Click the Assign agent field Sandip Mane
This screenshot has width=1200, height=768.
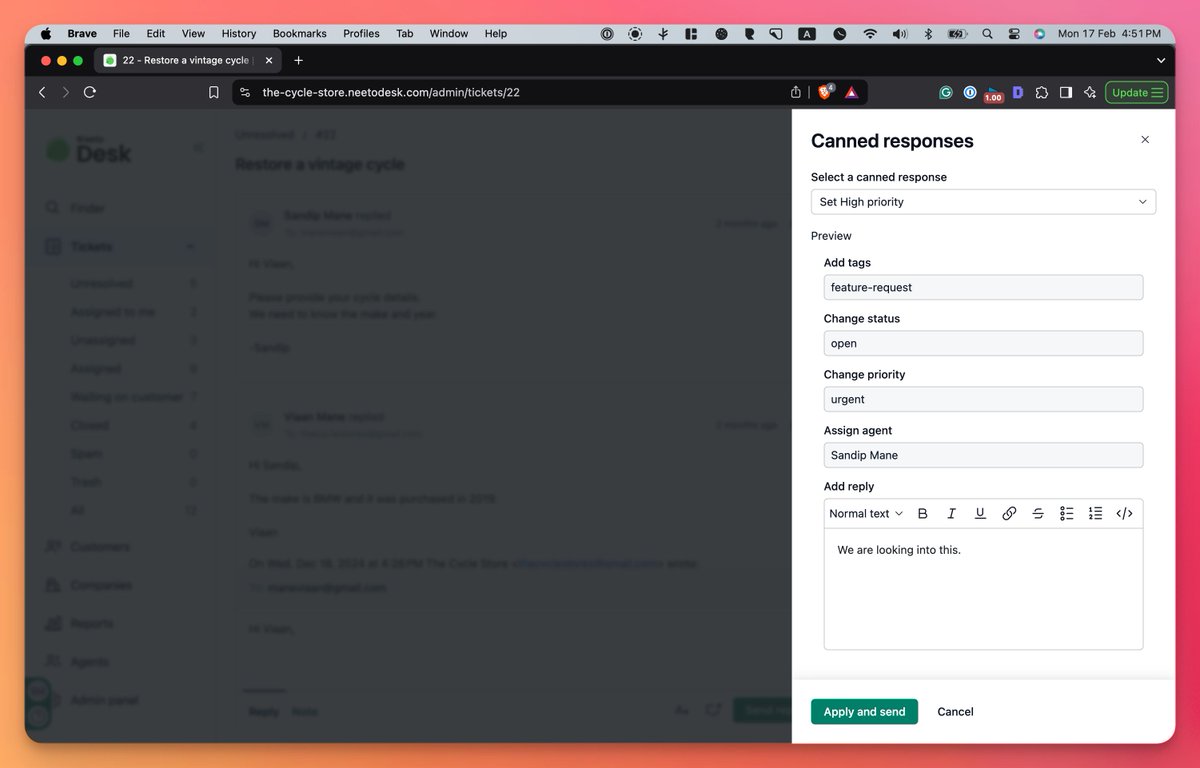coord(983,455)
